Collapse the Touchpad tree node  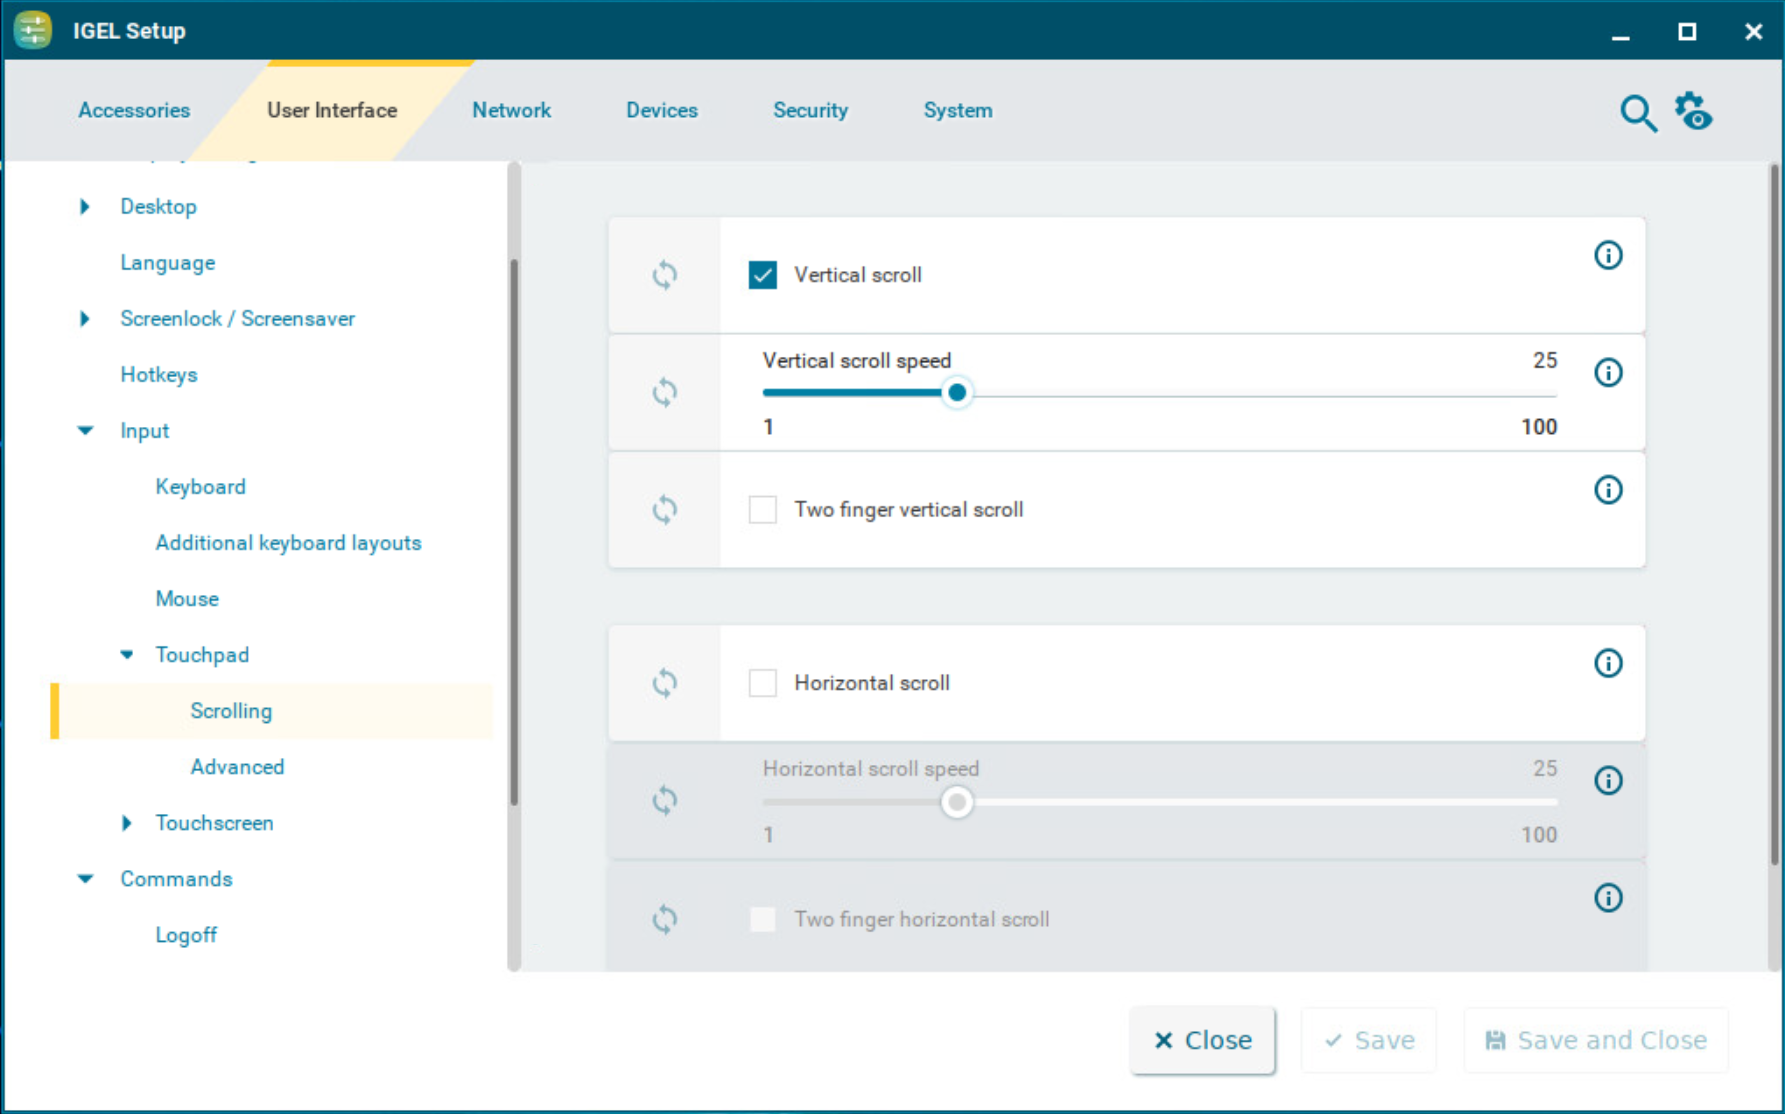127,655
